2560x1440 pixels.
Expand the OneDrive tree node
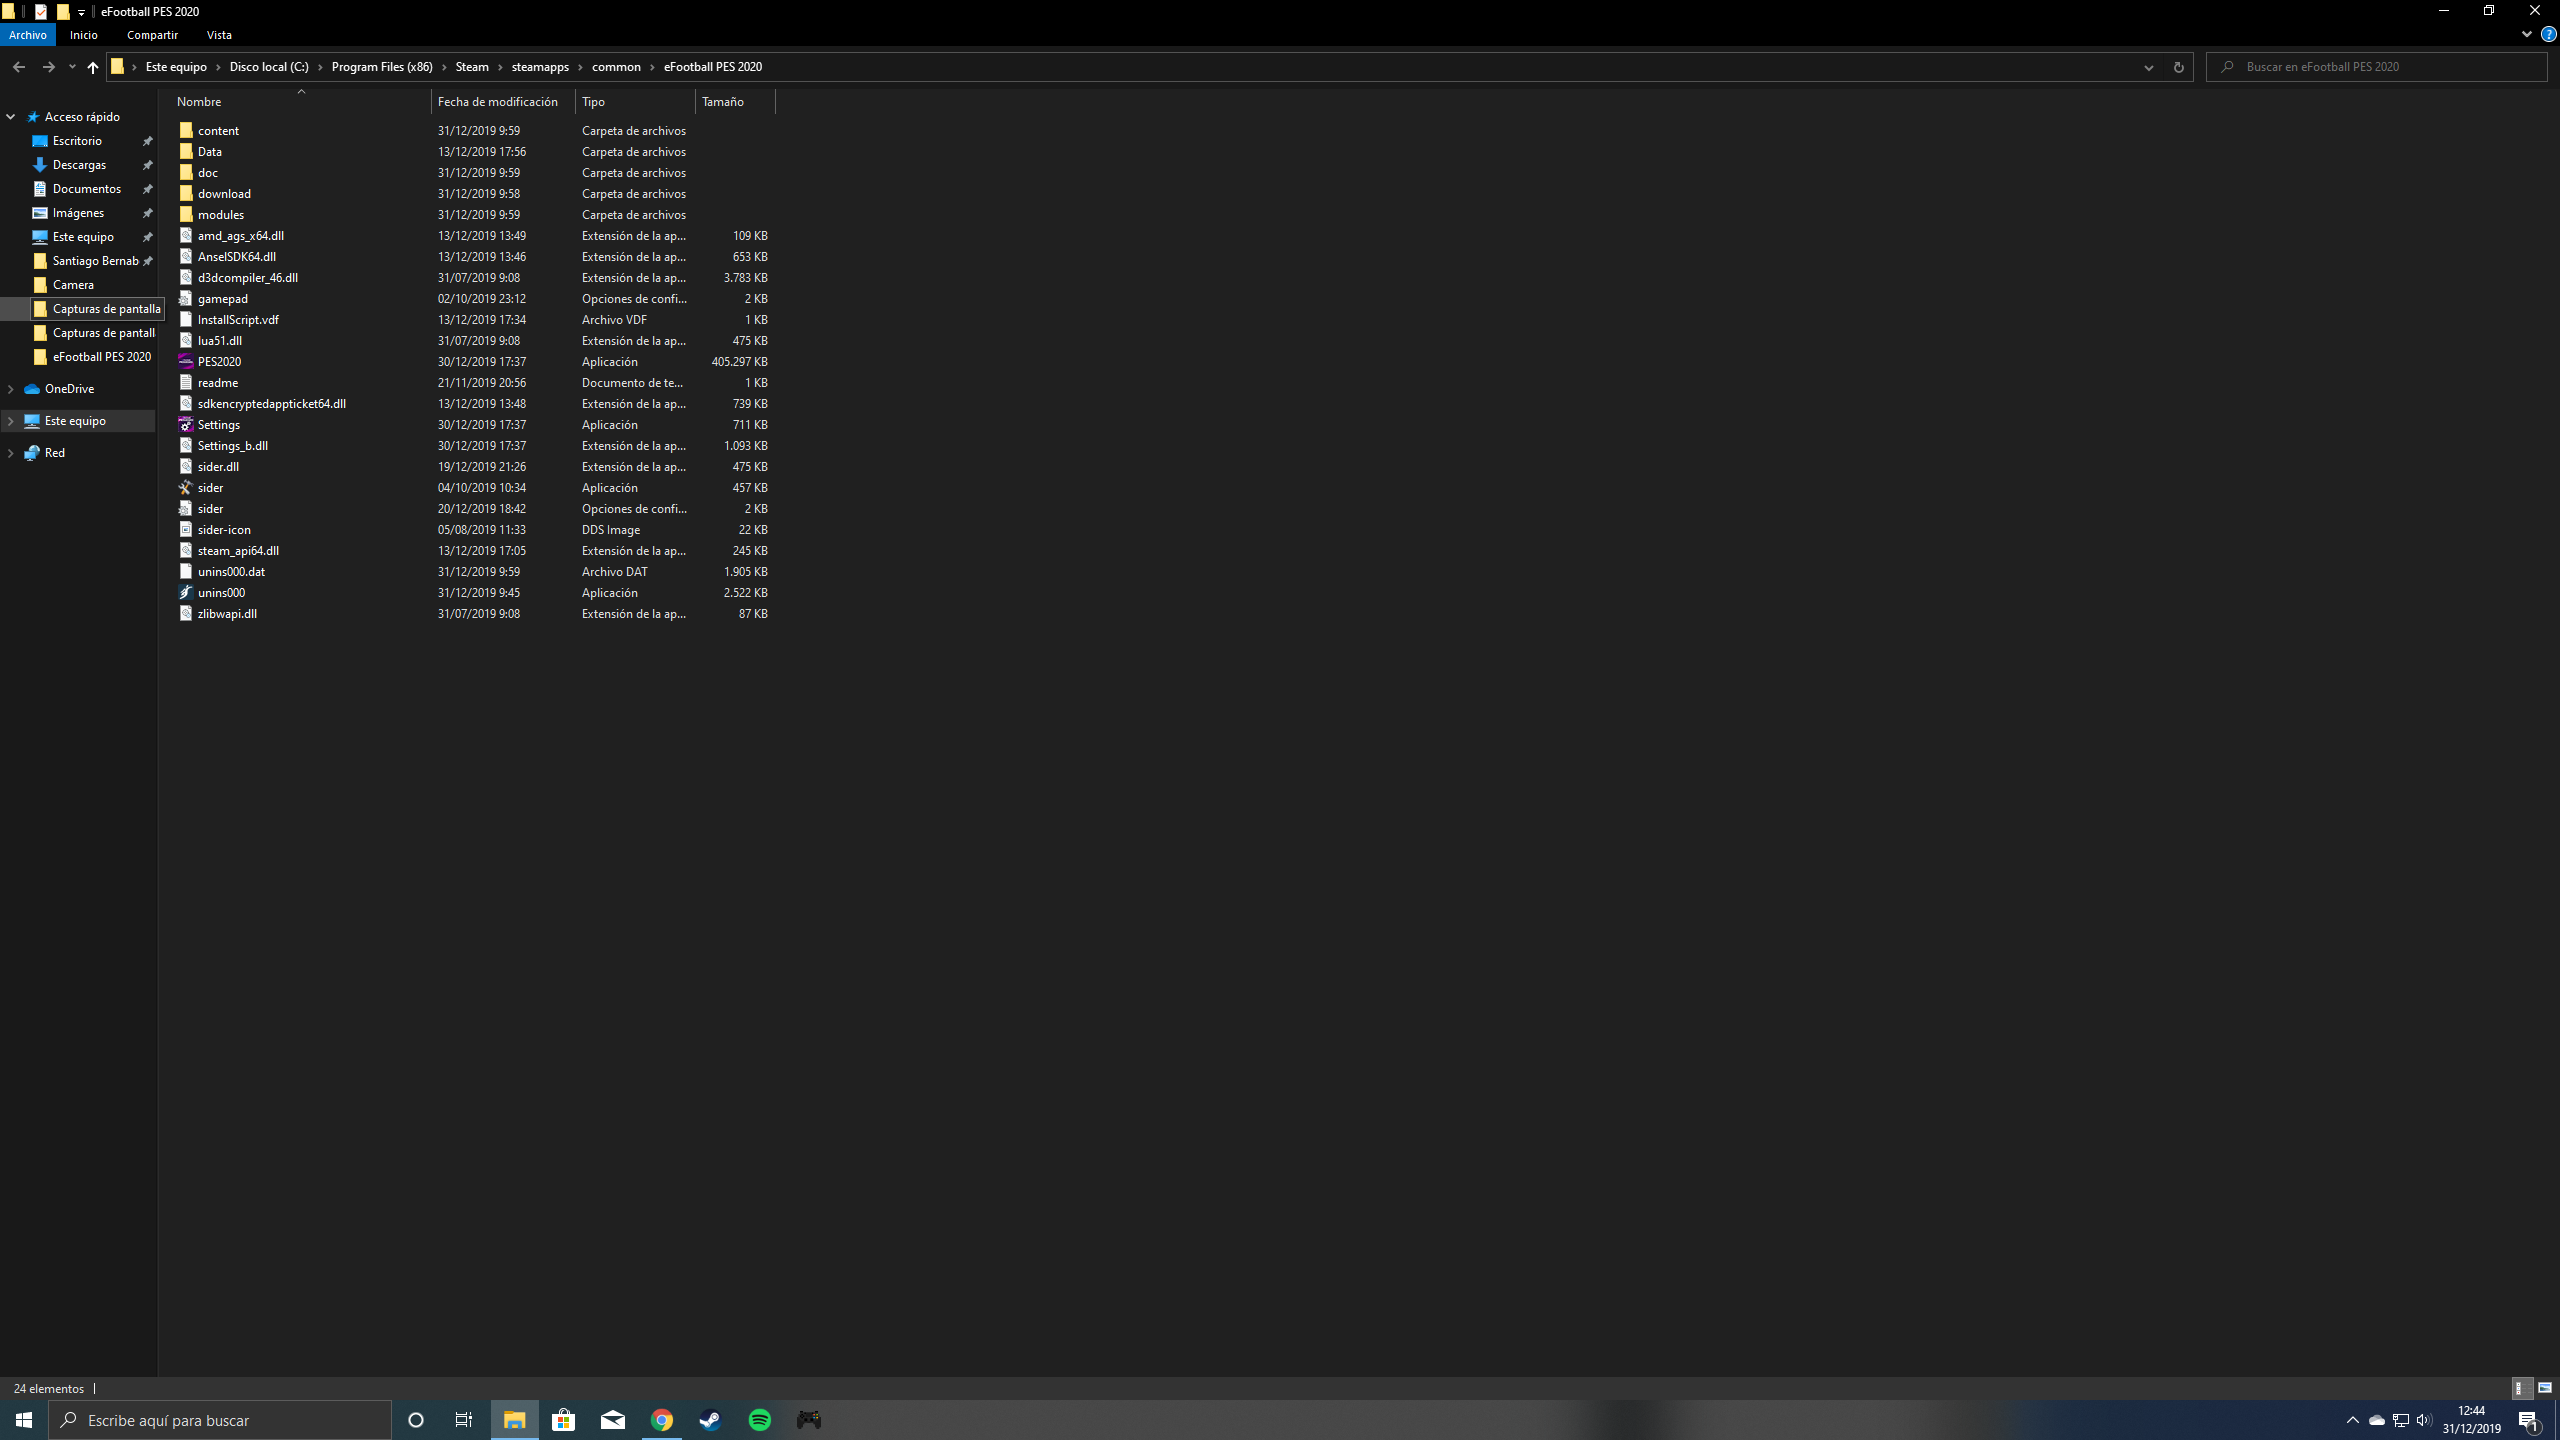pos(11,389)
